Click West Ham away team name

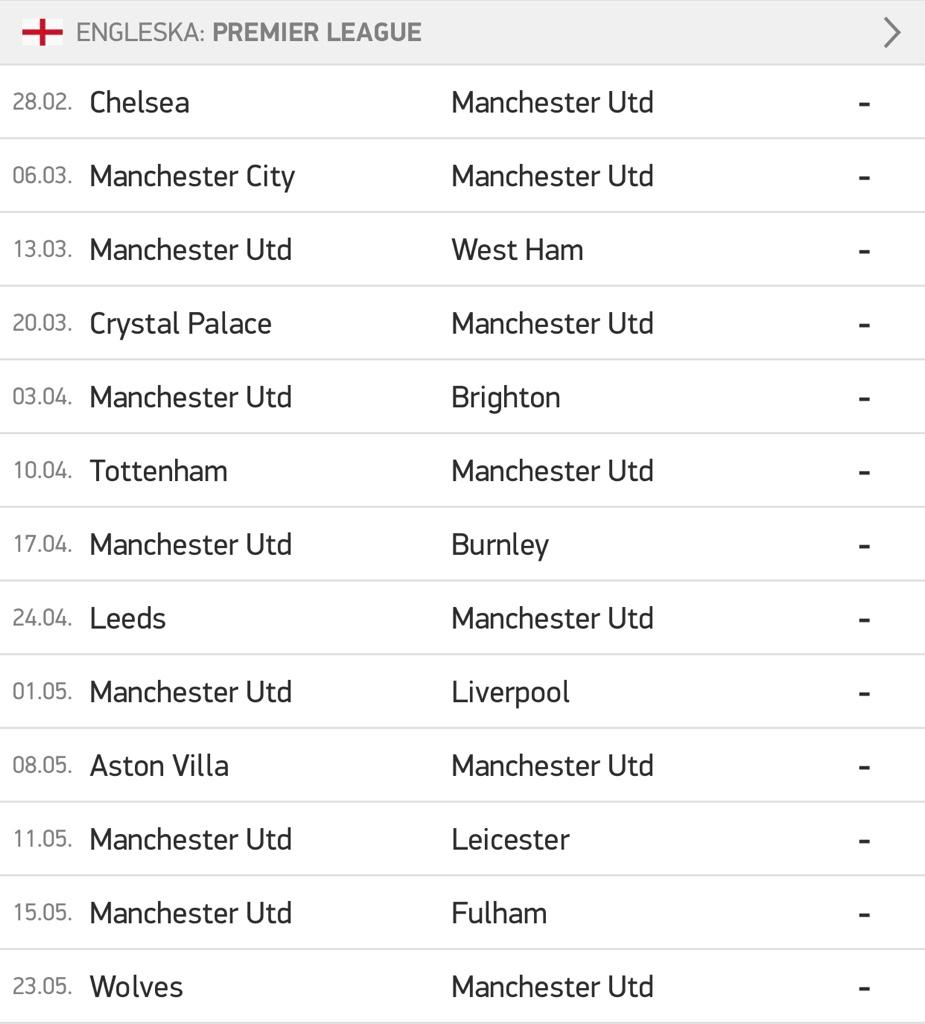(517, 250)
